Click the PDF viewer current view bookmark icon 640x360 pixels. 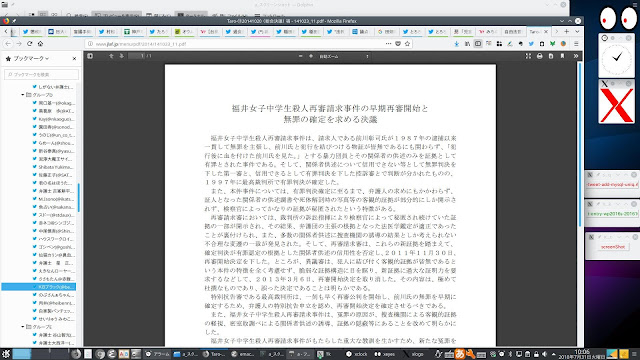562,56
